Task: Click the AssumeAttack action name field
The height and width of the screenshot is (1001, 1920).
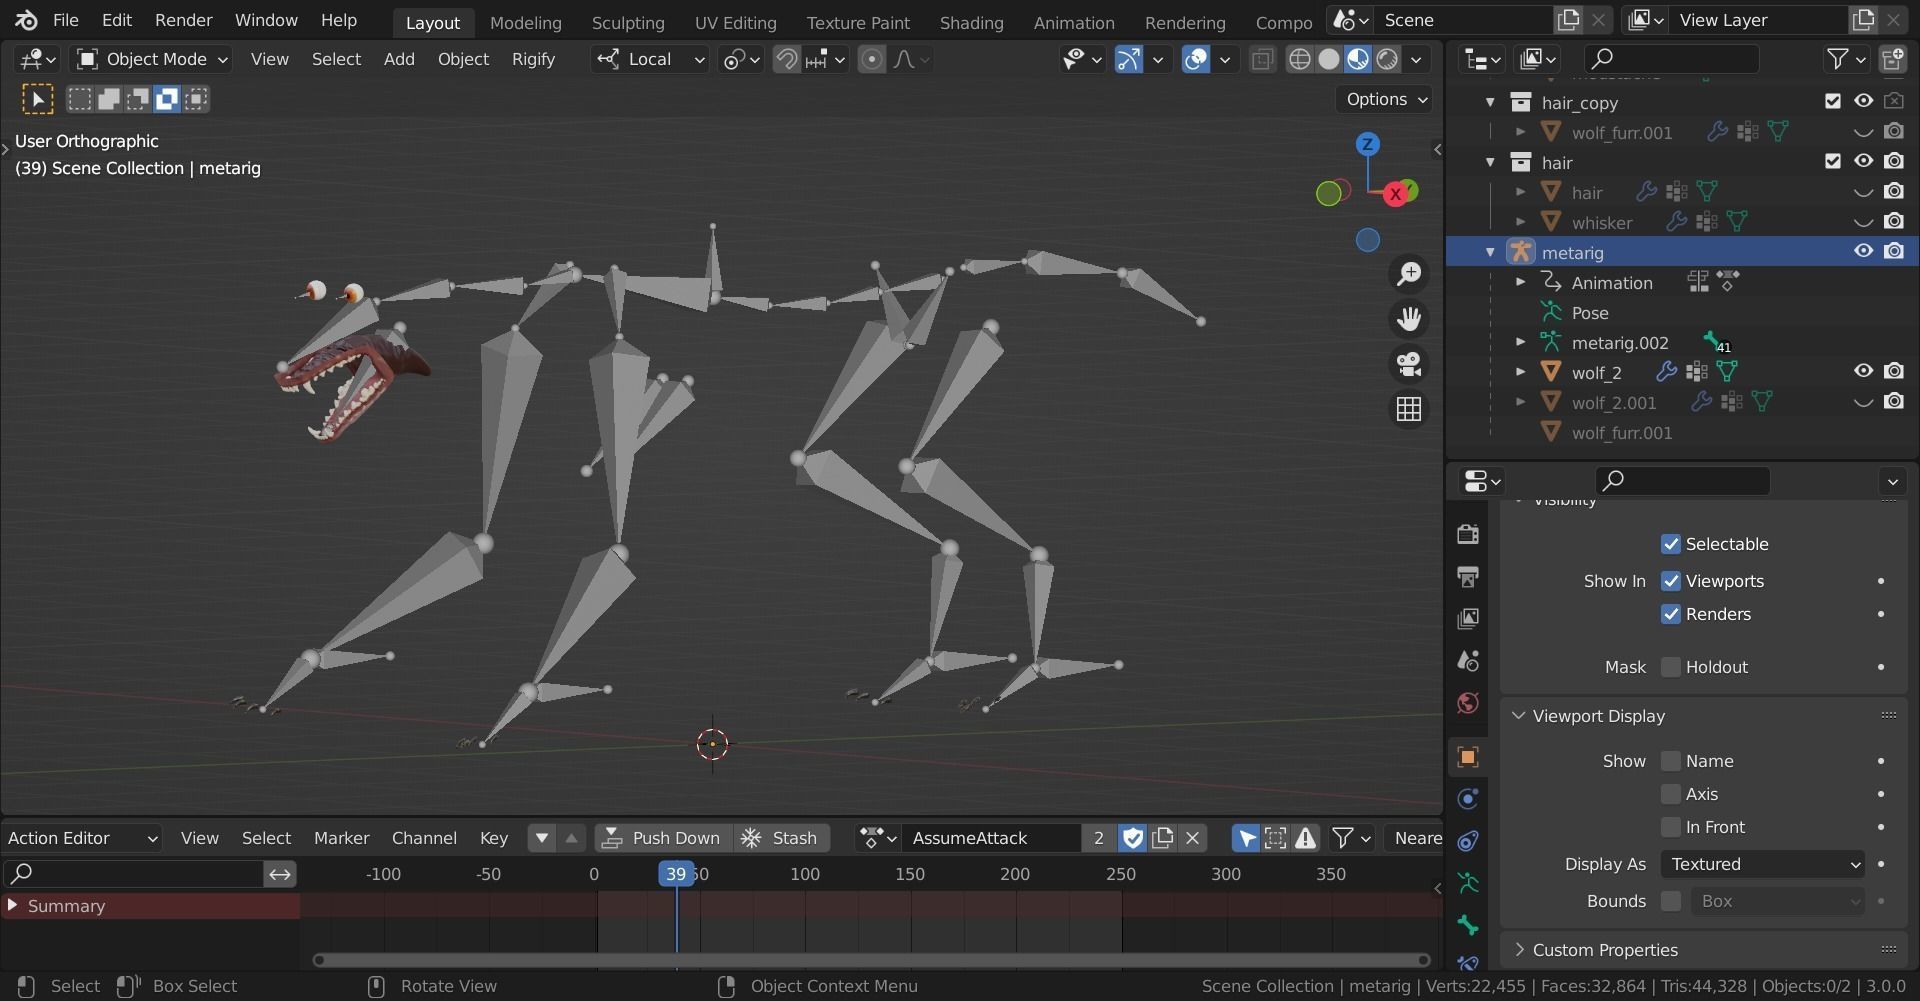Action: point(992,838)
